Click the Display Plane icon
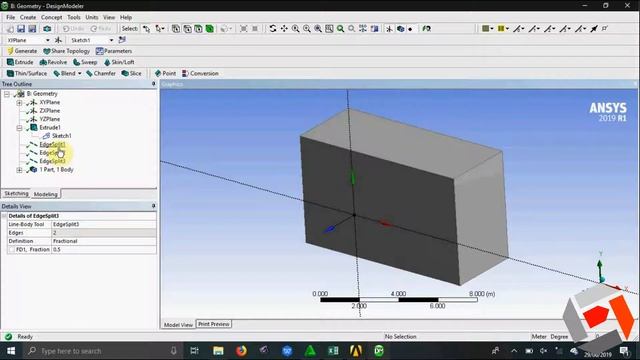 pos(389,29)
